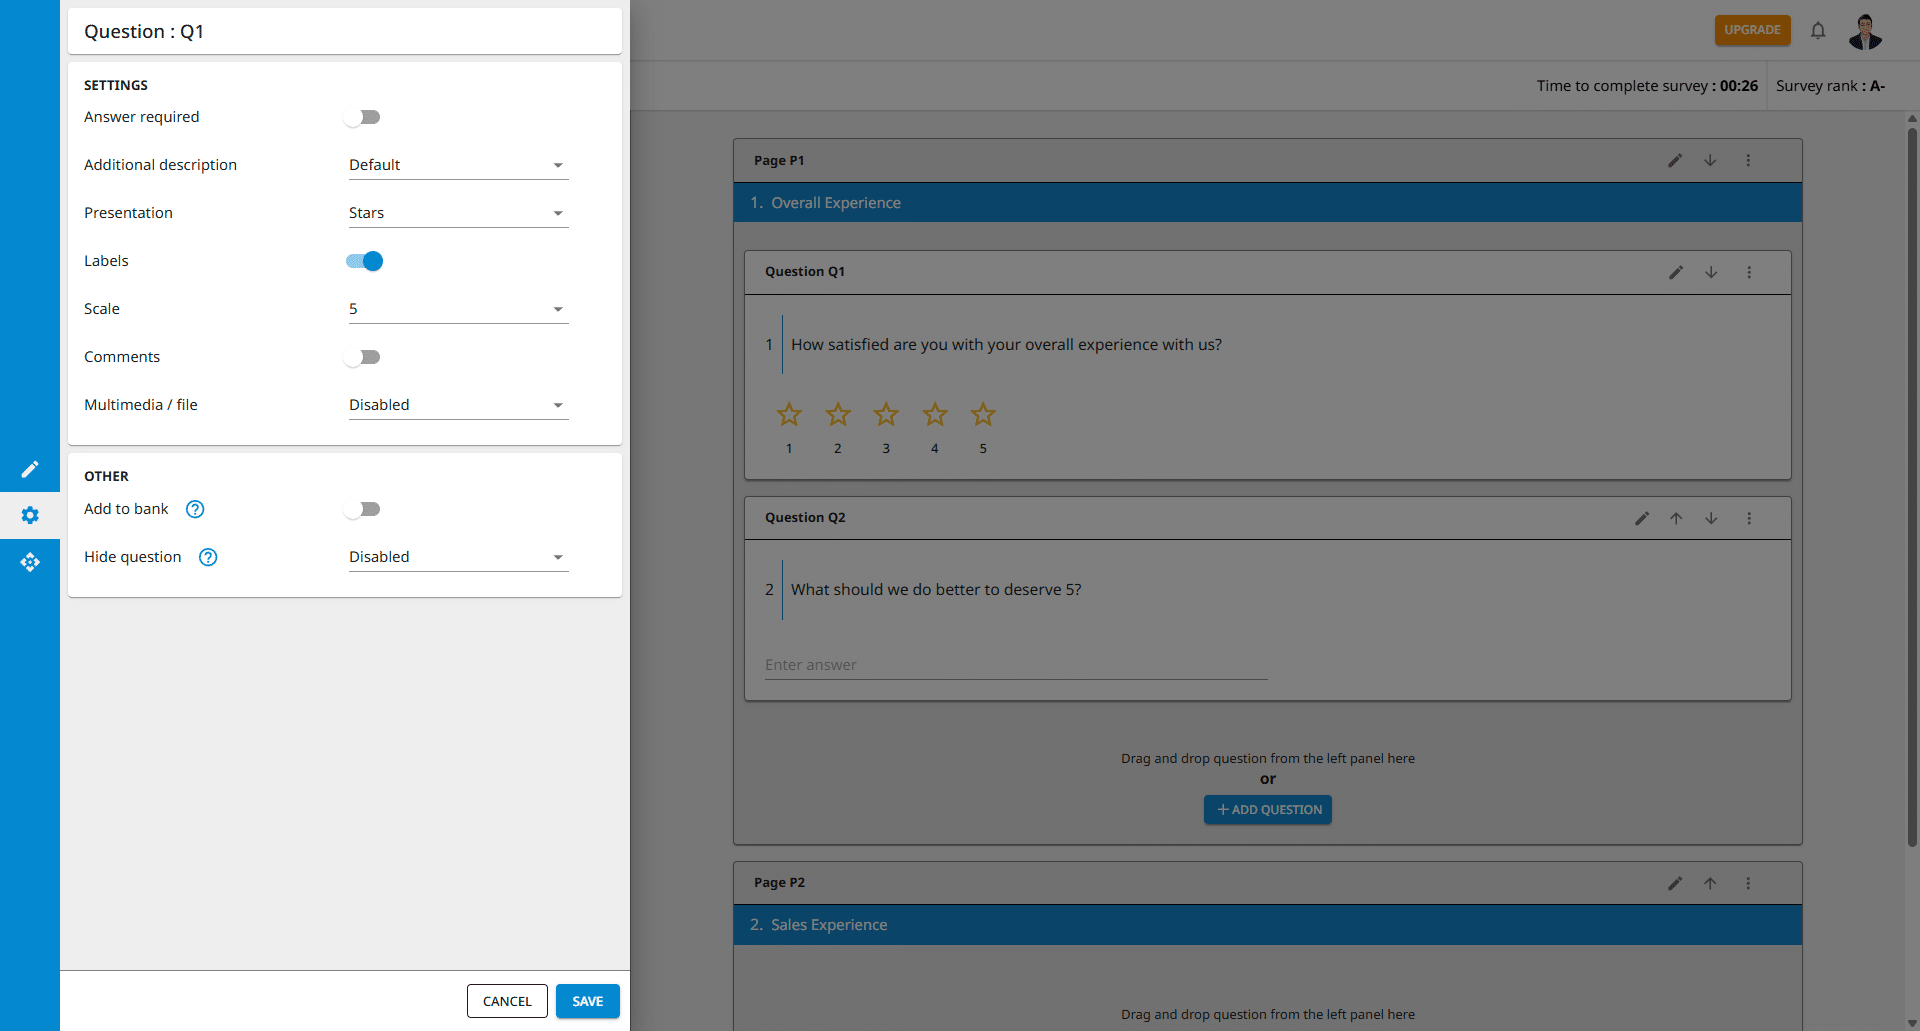Click the Enter answer text field

click(x=1015, y=665)
